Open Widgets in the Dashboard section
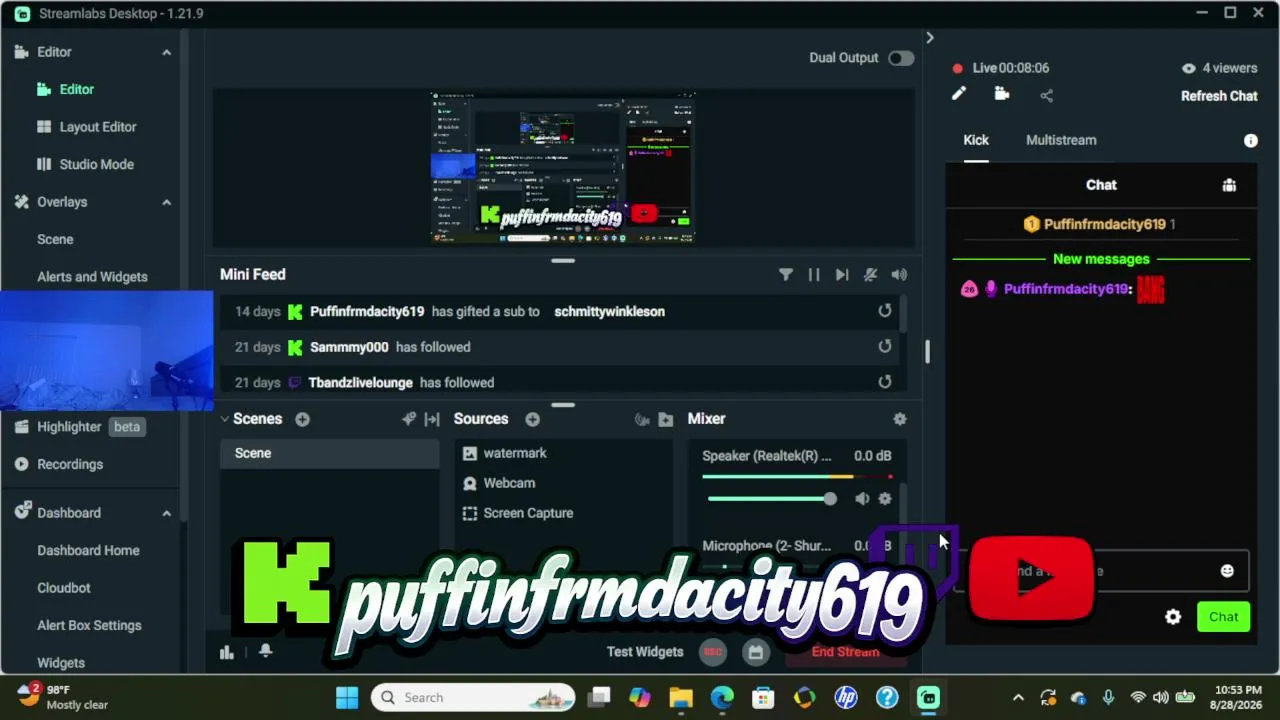The image size is (1280, 720). 61,663
